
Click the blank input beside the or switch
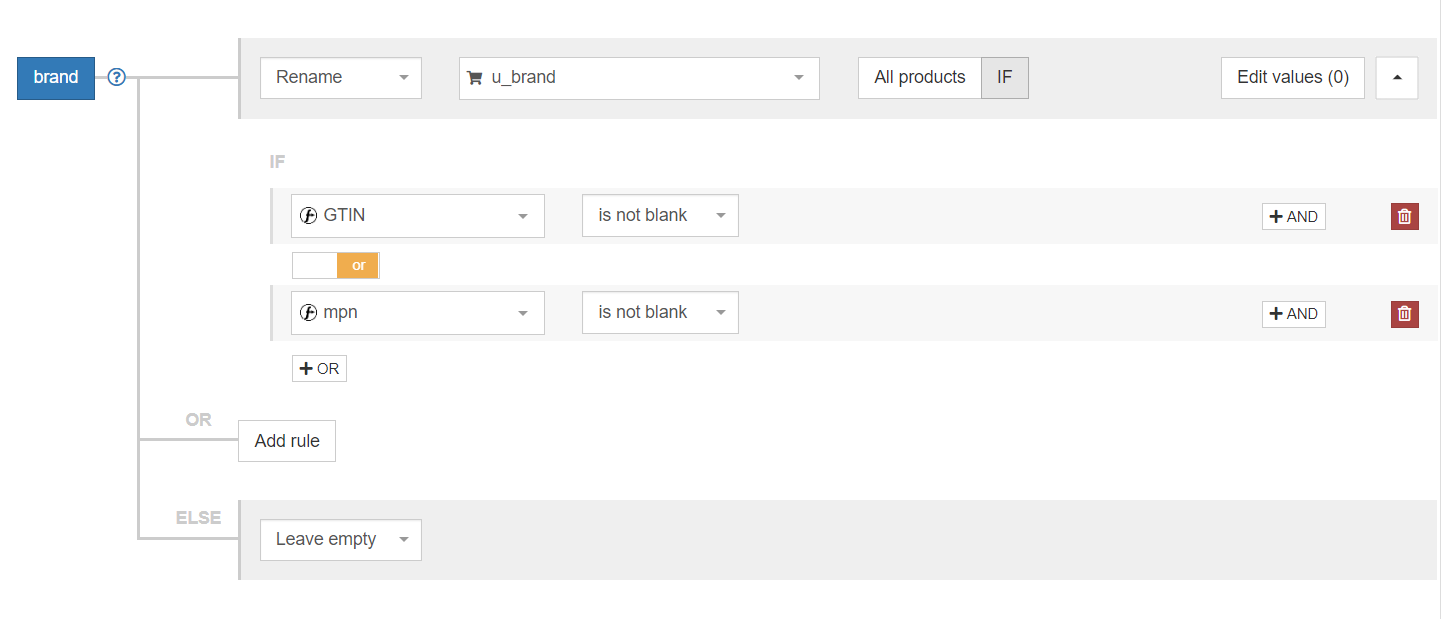click(x=314, y=265)
